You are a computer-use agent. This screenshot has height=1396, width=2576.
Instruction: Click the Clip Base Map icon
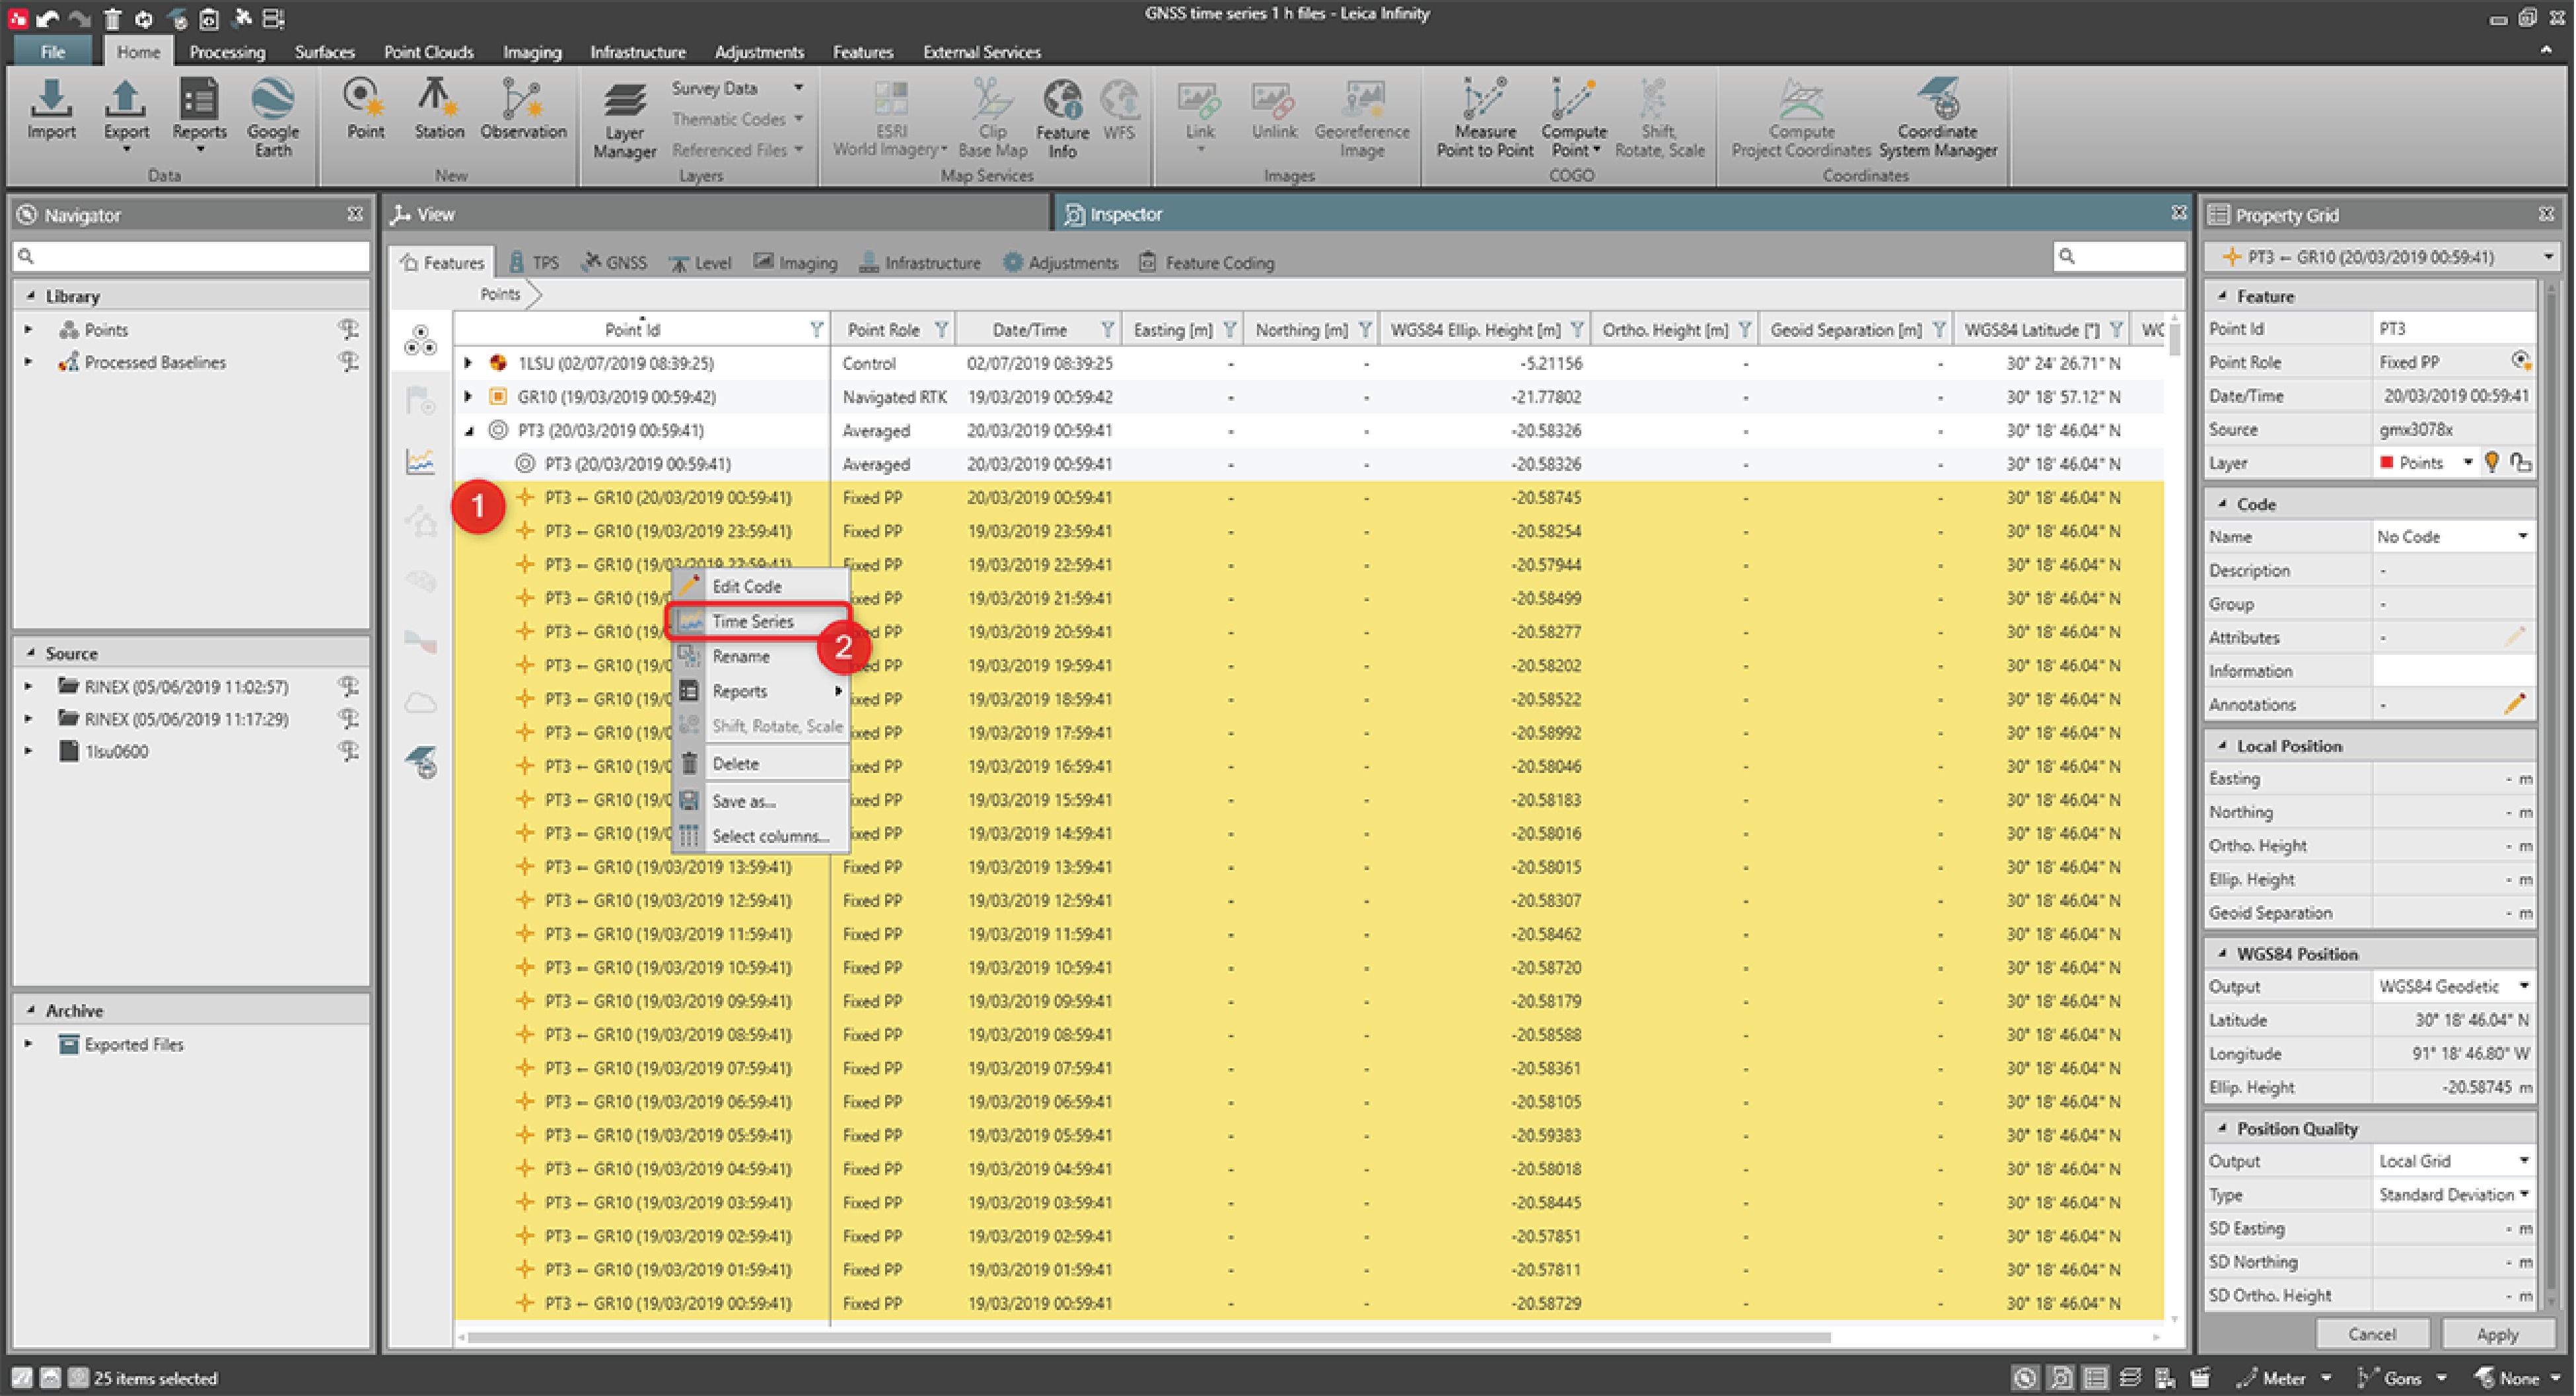point(992,118)
